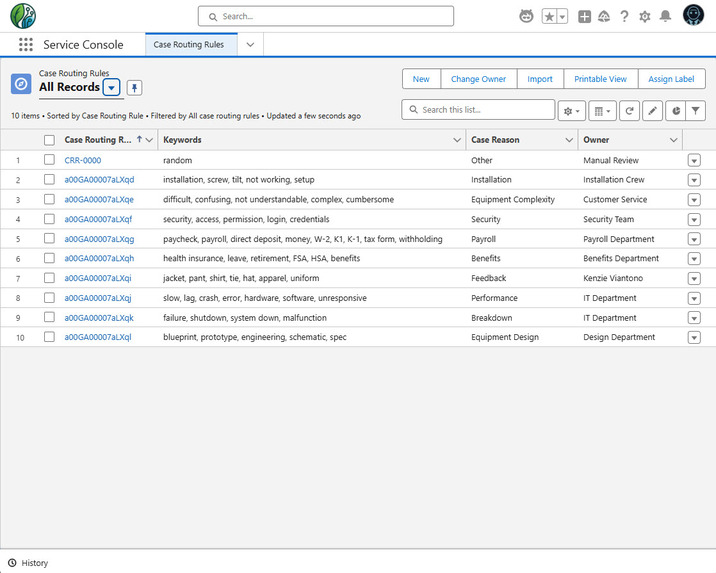Open the Setup gear menu
Image resolution: width=716 pixels, height=573 pixels.
tap(644, 17)
